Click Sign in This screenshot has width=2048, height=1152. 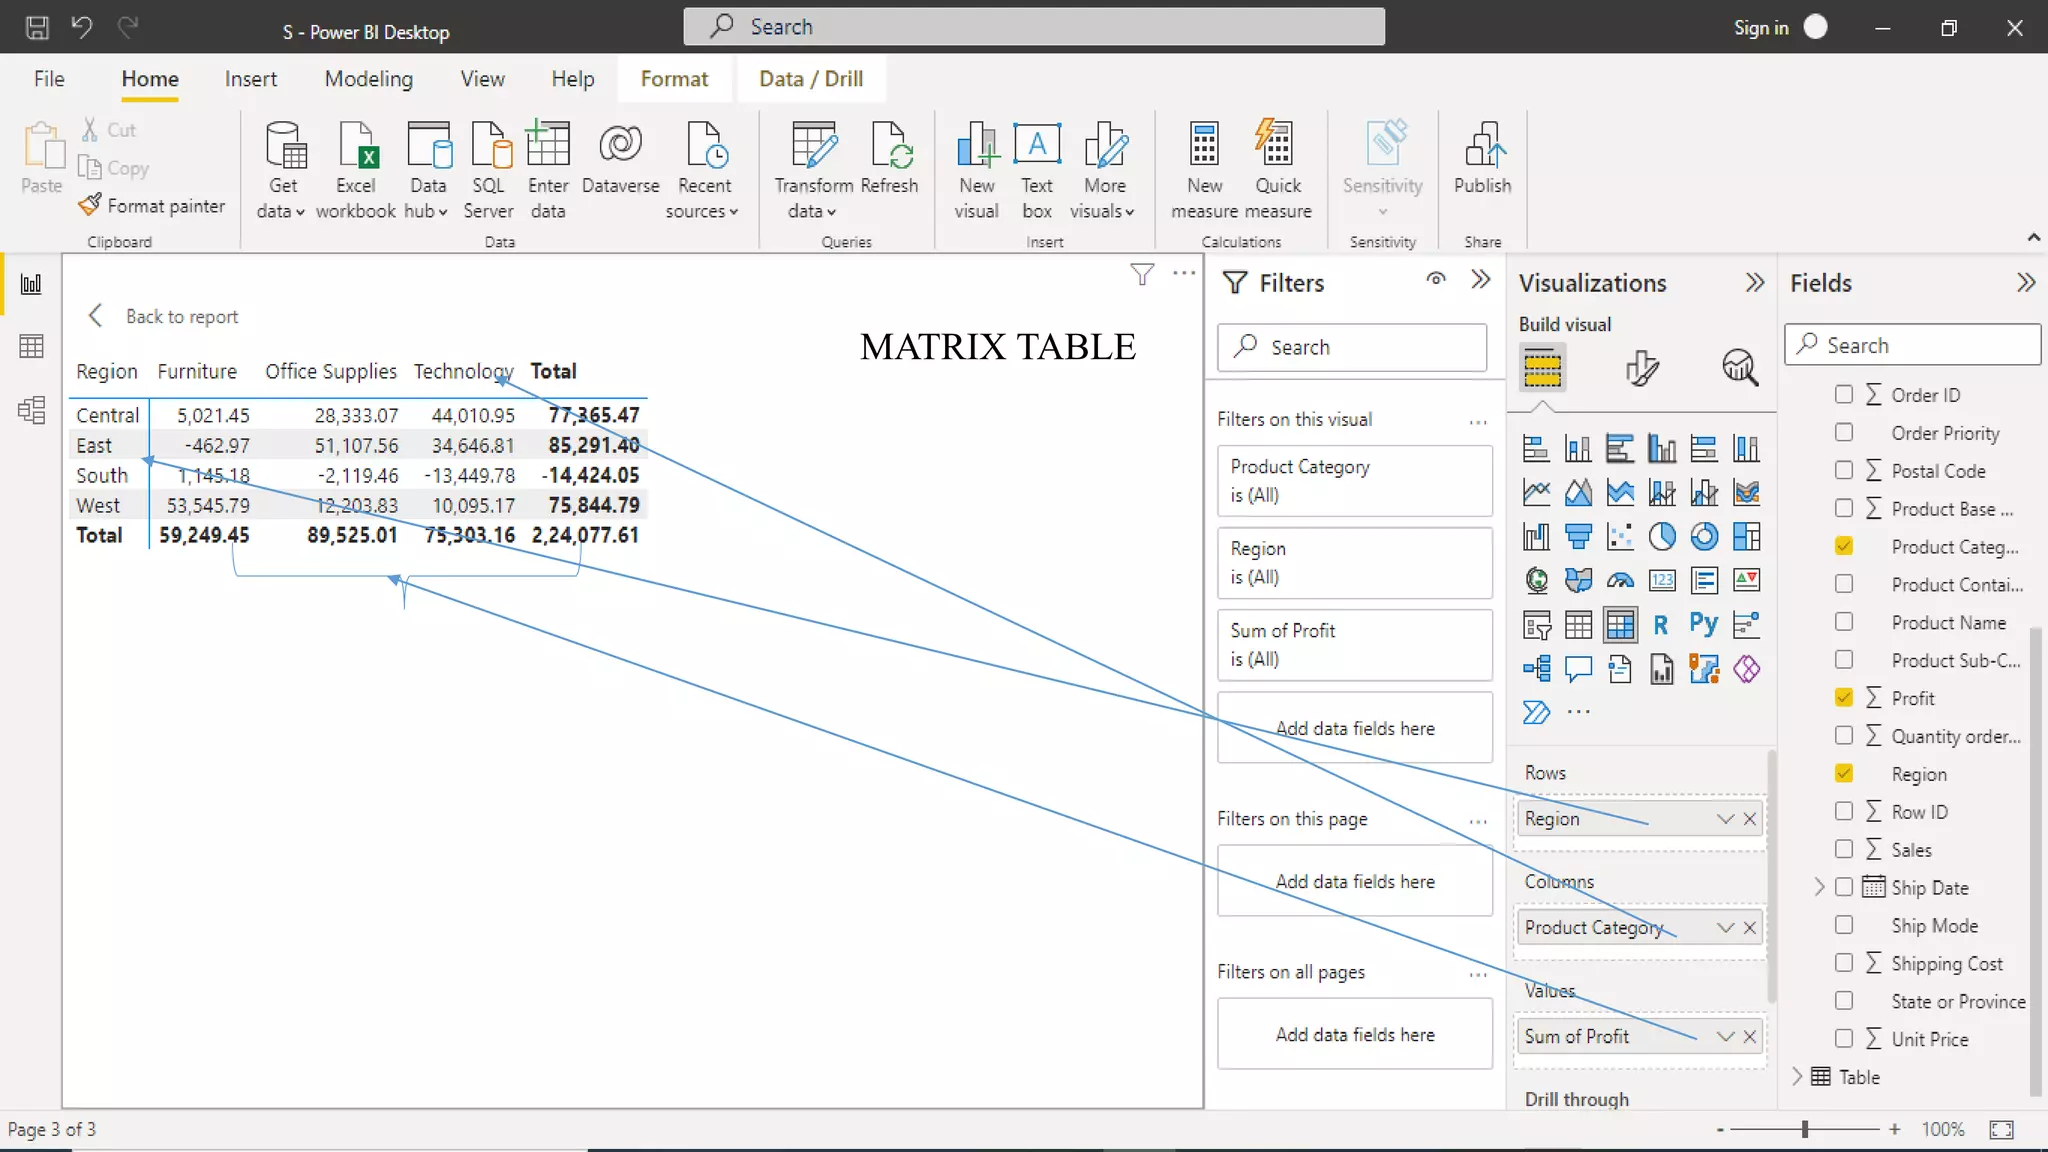point(1761,28)
